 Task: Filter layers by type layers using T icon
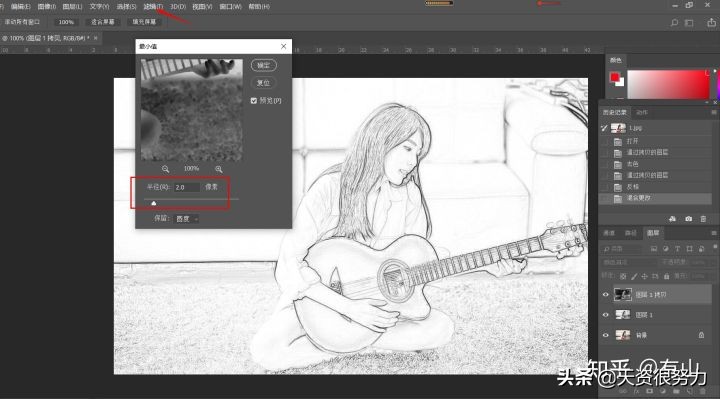(677, 248)
